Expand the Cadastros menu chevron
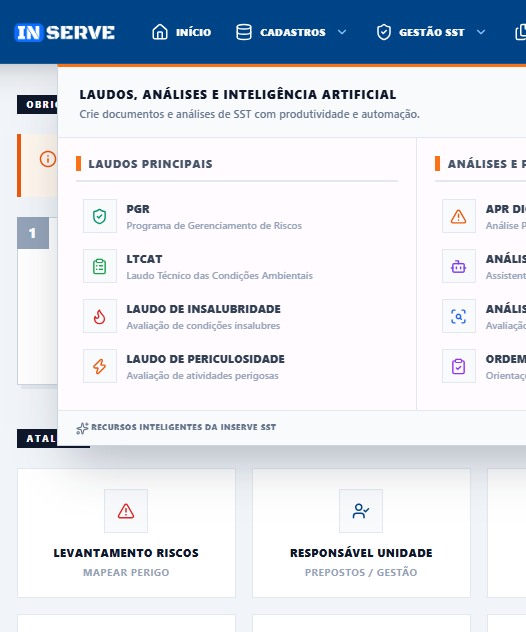526x632 pixels. pyautogui.click(x=342, y=32)
